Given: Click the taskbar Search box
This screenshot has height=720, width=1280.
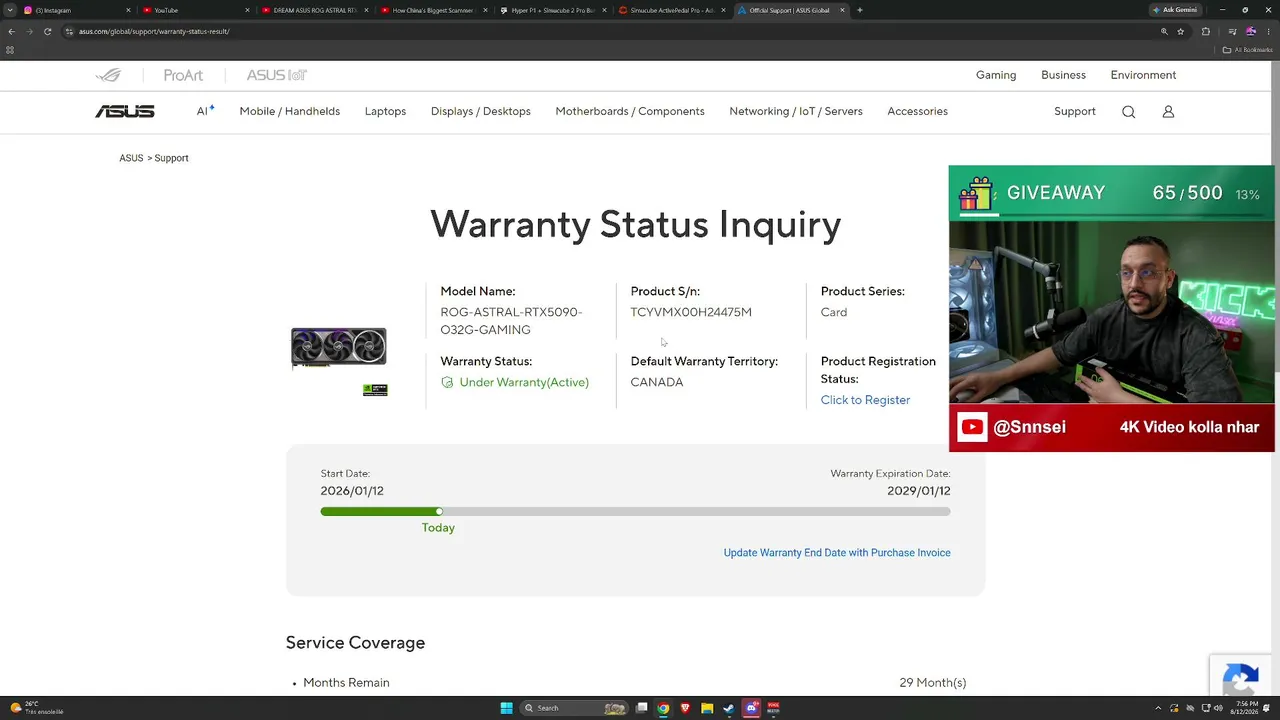Looking at the screenshot, I should [573, 708].
